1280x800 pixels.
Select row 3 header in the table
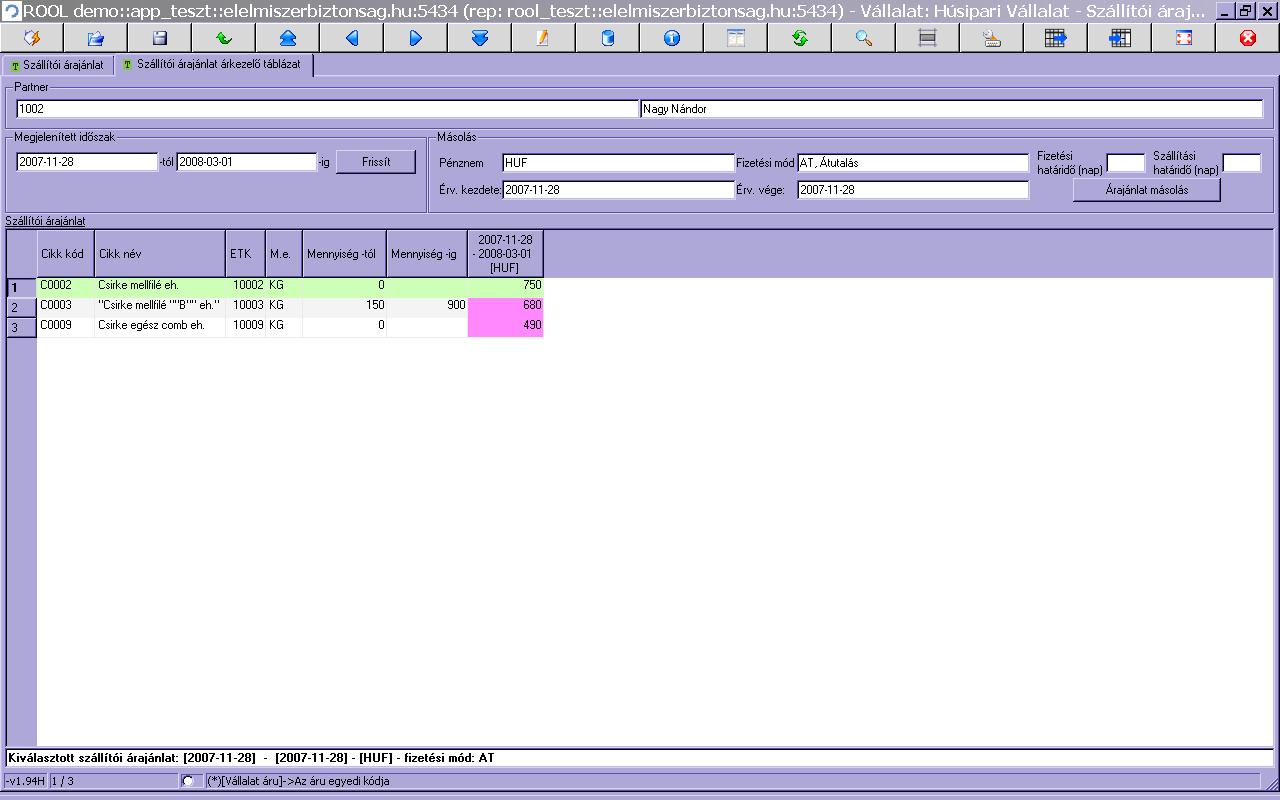pos(21,327)
